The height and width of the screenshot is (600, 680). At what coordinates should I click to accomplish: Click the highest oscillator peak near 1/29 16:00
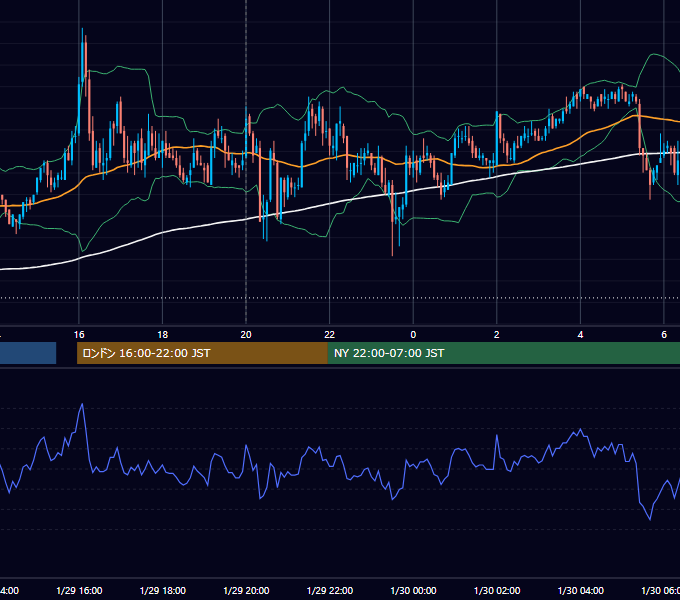click(82, 404)
